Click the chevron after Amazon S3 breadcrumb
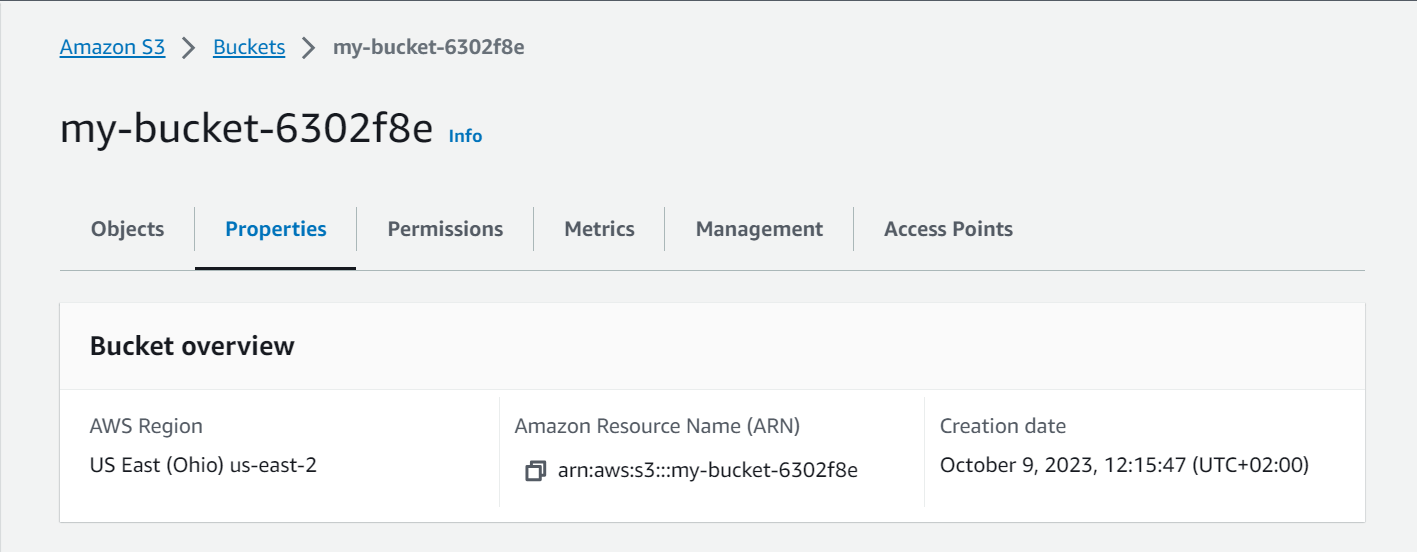The height and width of the screenshot is (552, 1417). 189,47
